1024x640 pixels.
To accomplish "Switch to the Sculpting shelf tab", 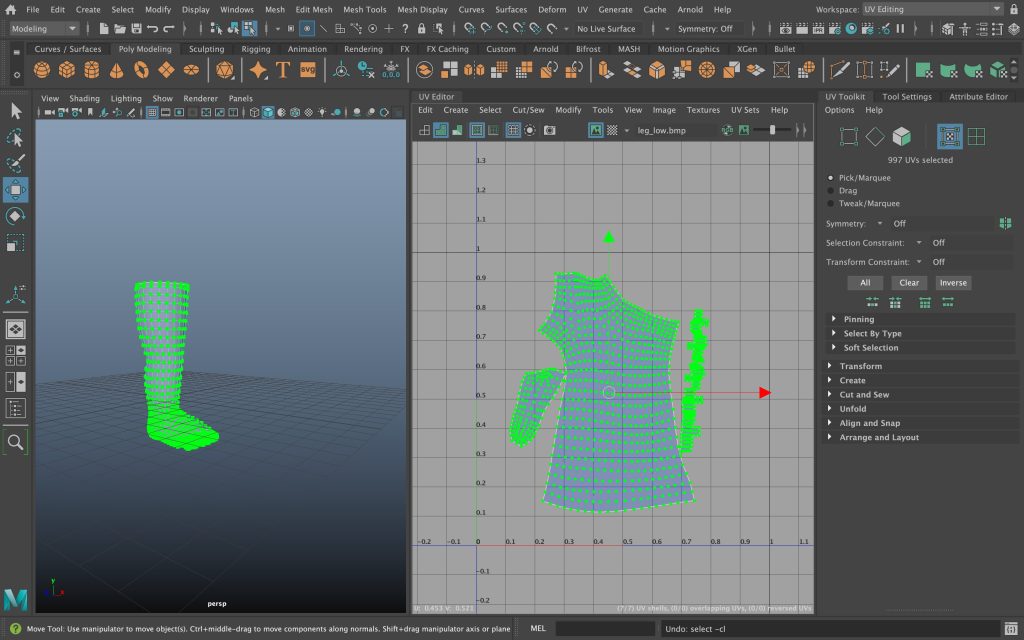I will (206, 49).
